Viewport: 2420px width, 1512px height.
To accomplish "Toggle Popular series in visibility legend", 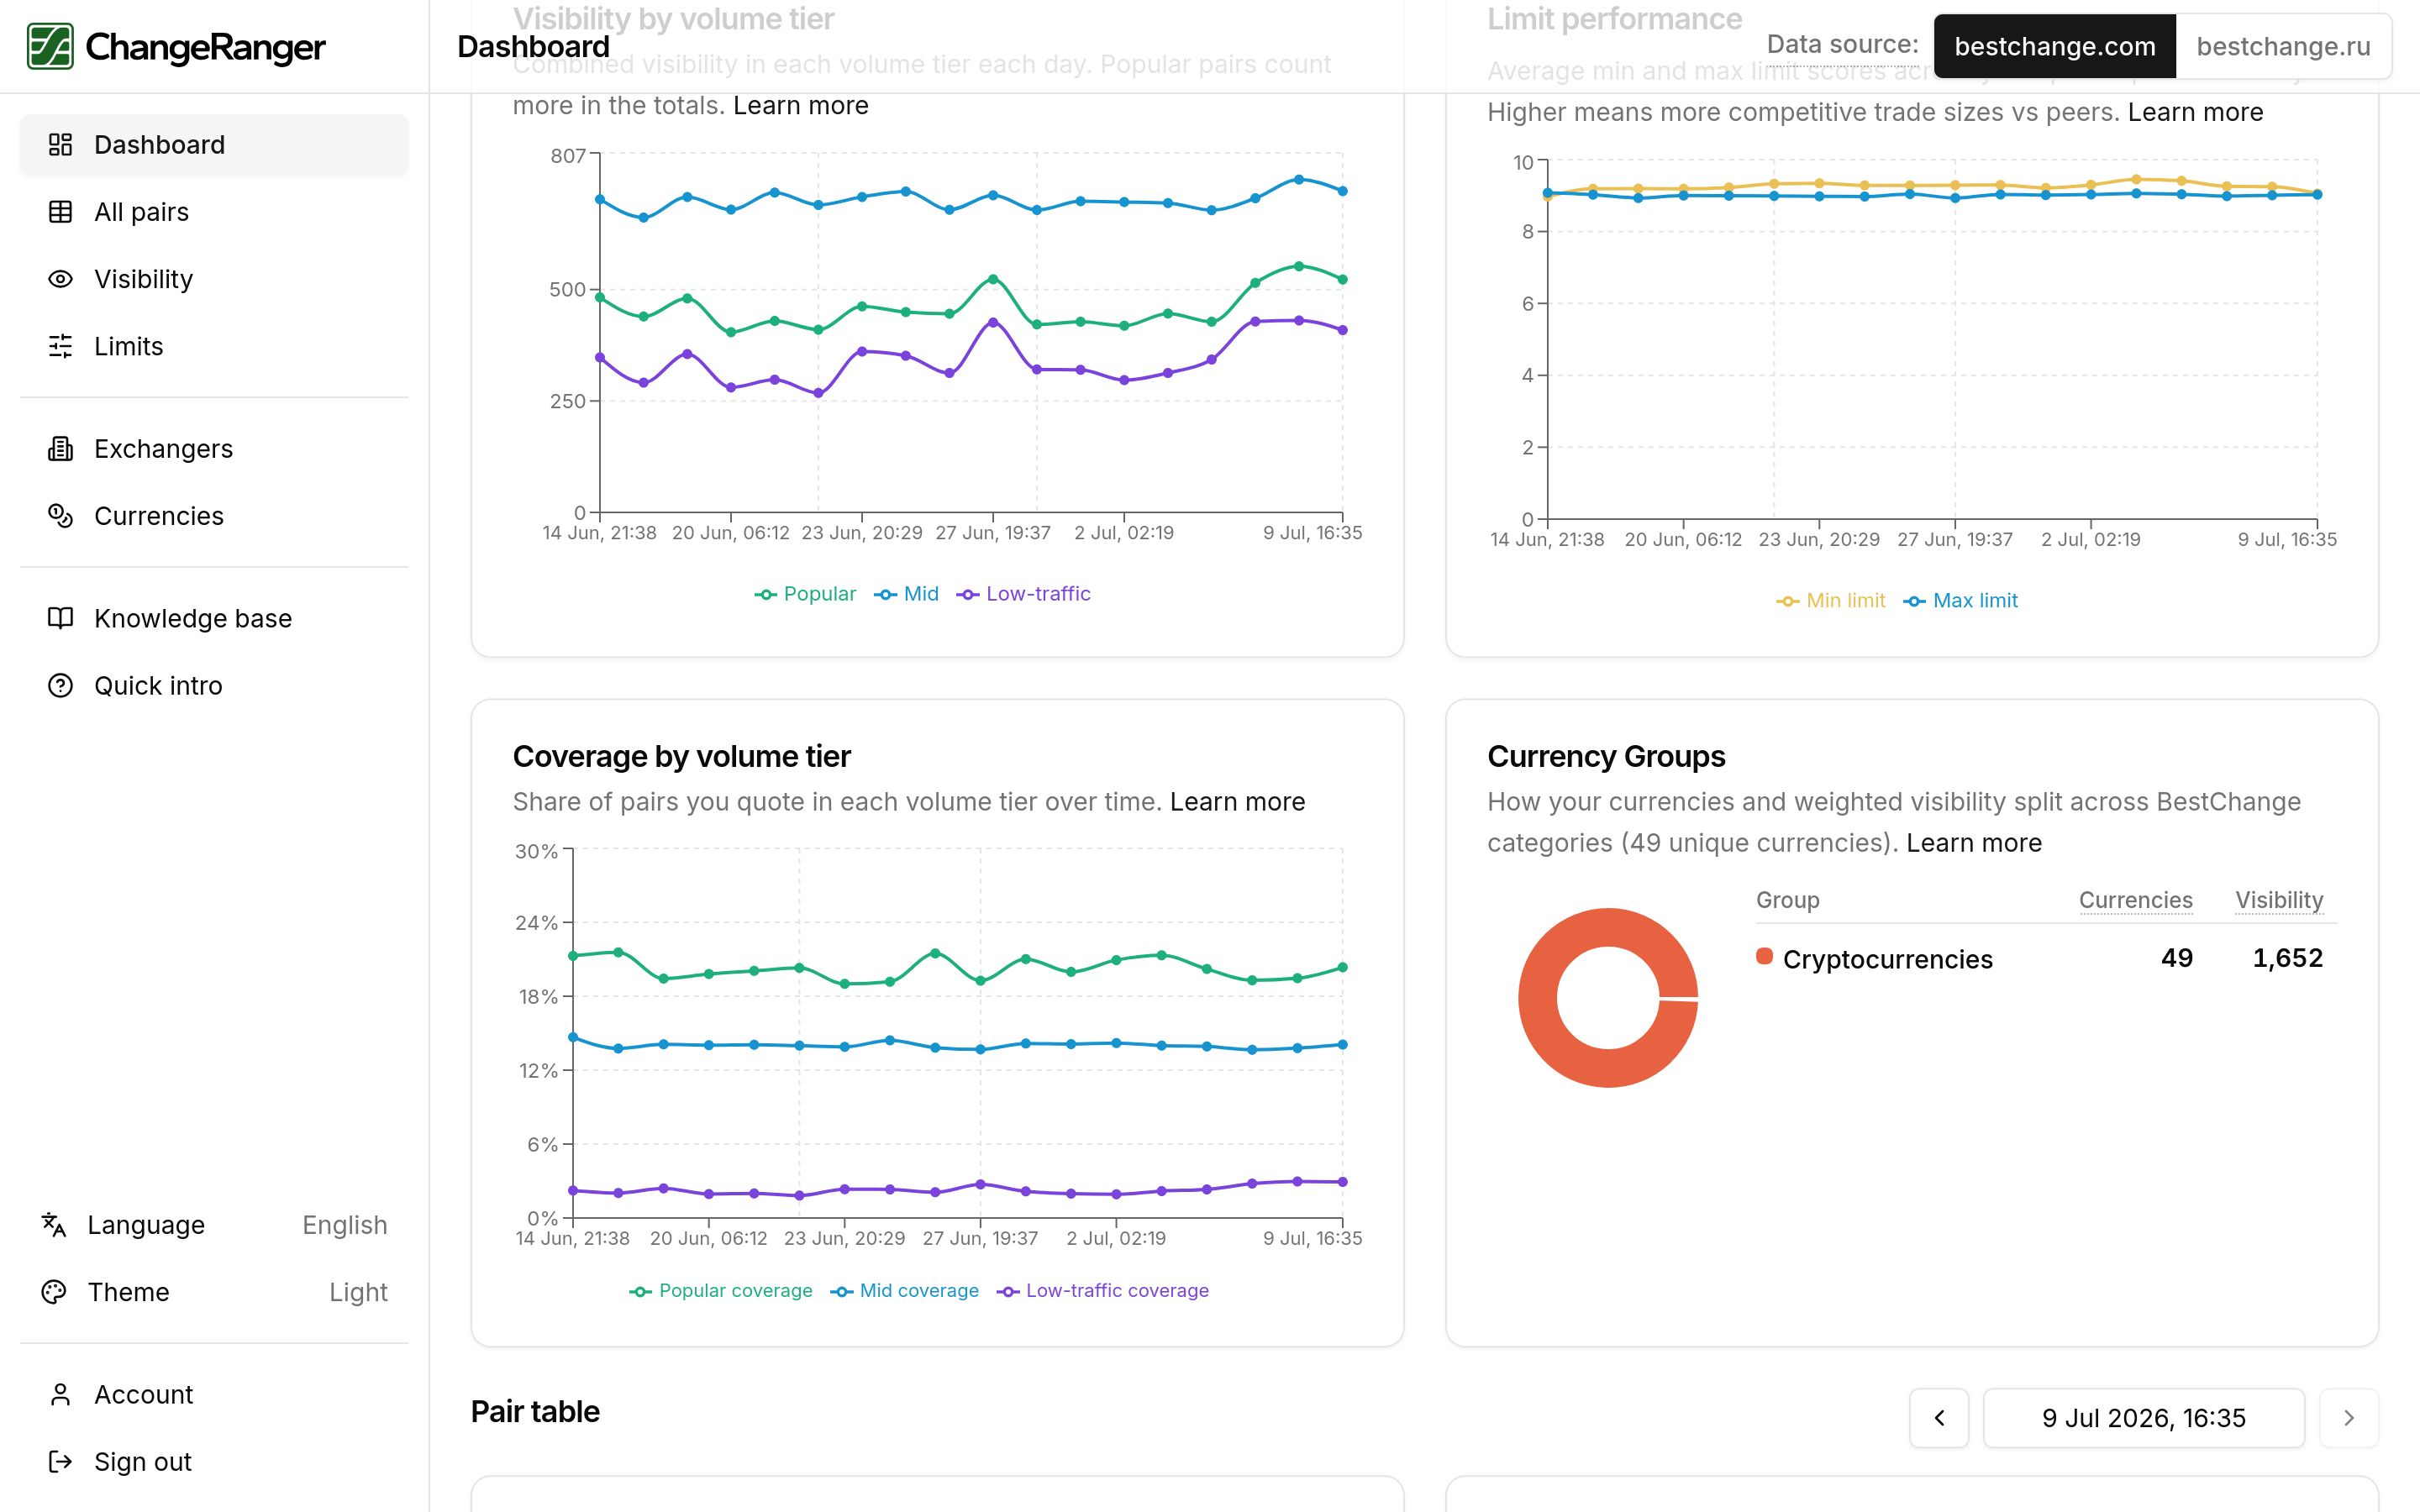I will point(805,593).
